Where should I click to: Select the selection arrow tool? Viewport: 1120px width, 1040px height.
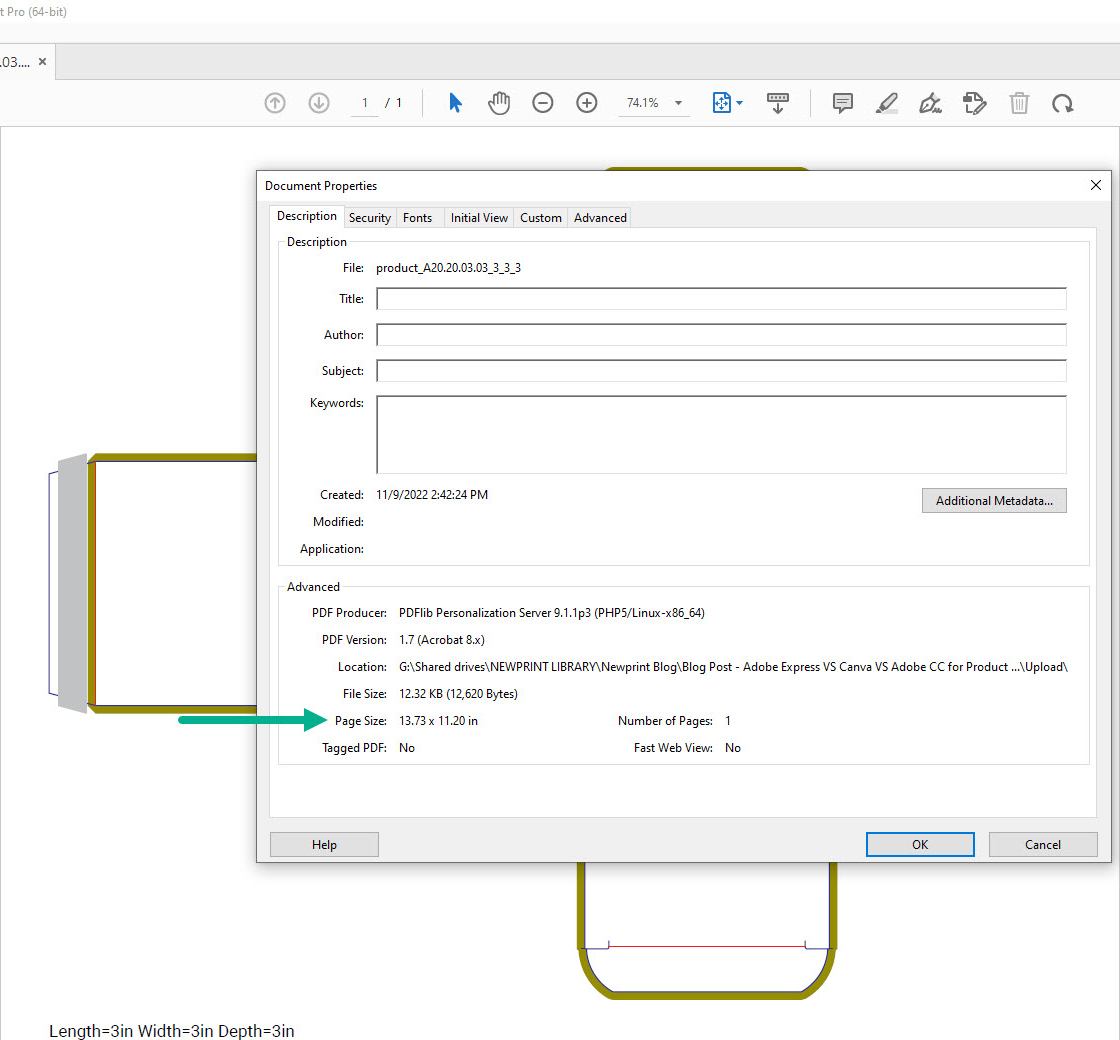pos(455,102)
